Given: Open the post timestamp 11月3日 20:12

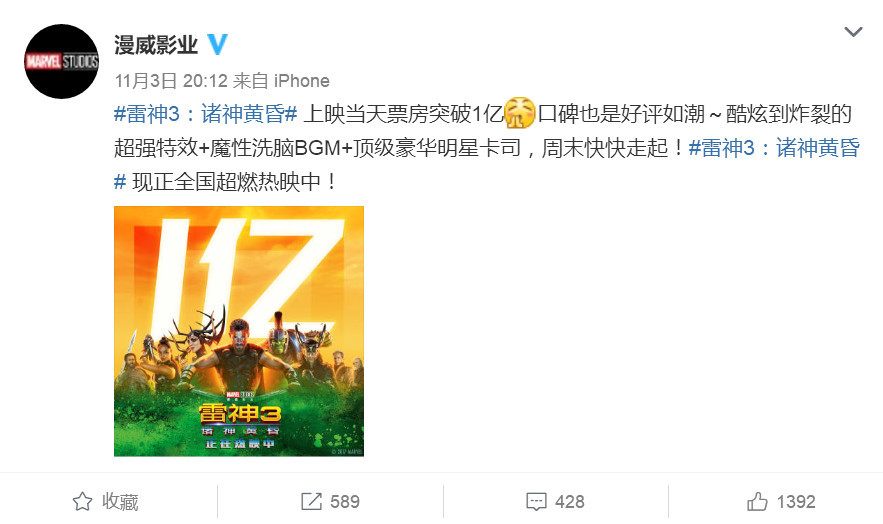Looking at the screenshot, I should click(171, 81).
